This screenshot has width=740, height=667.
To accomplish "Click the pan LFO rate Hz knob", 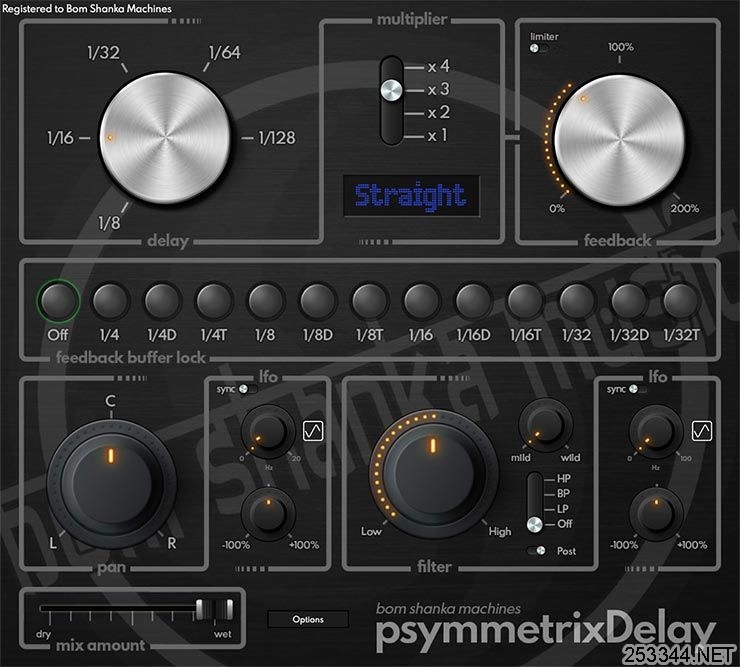I will (x=268, y=431).
